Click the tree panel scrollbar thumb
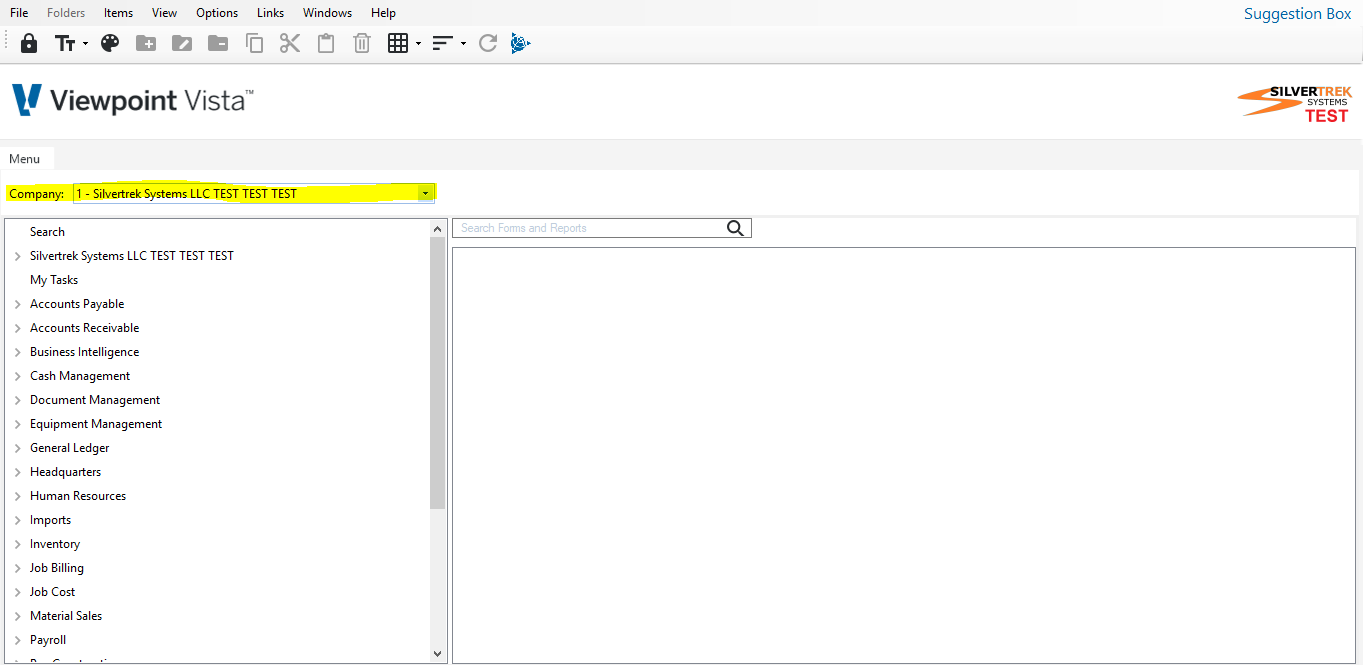The height and width of the screenshot is (665, 1363). pyautogui.click(x=438, y=373)
